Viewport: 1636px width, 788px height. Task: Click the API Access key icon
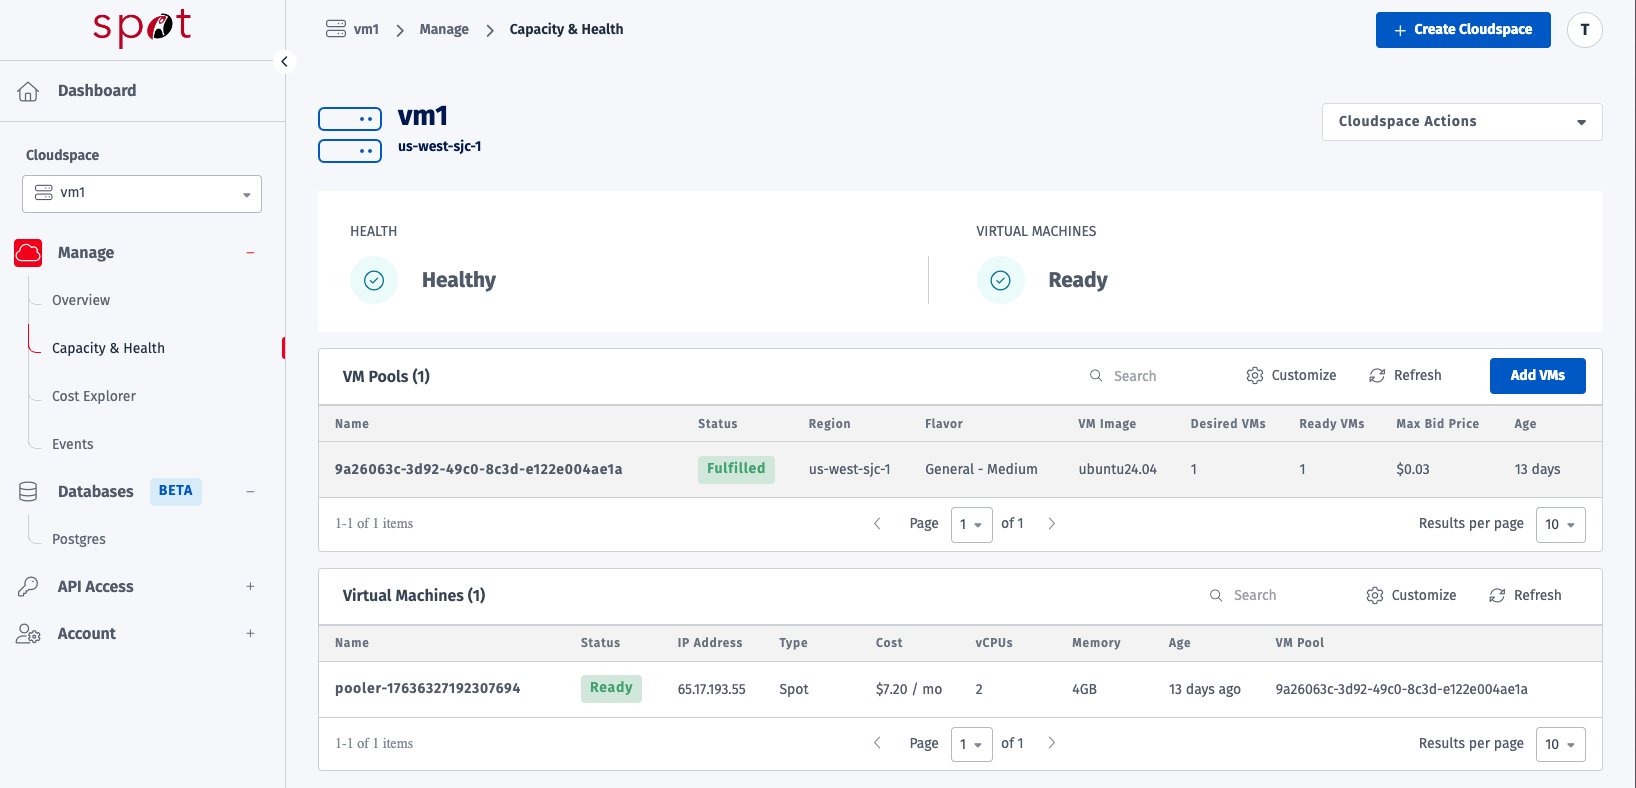point(28,587)
